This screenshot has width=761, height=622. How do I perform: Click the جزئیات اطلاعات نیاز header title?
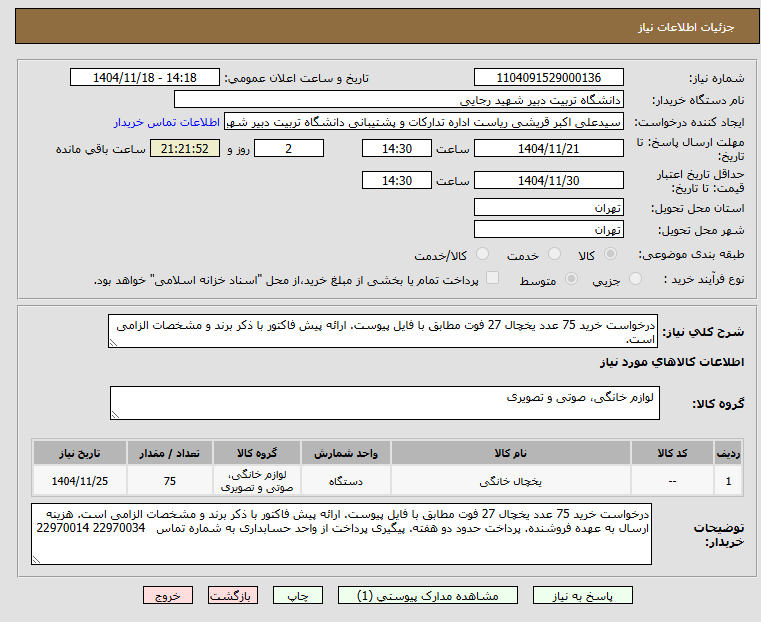686,27
